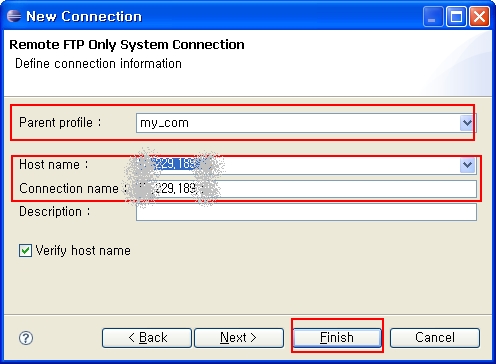Toggle the Verify host name checkbox
This screenshot has height=364, width=496.
click(25, 250)
